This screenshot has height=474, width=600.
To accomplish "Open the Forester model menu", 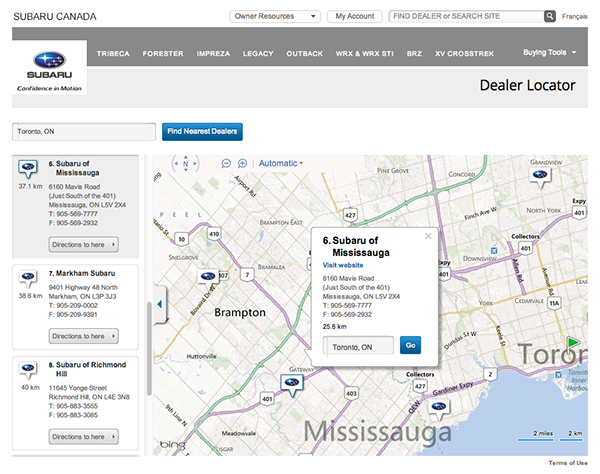I will pyautogui.click(x=163, y=54).
